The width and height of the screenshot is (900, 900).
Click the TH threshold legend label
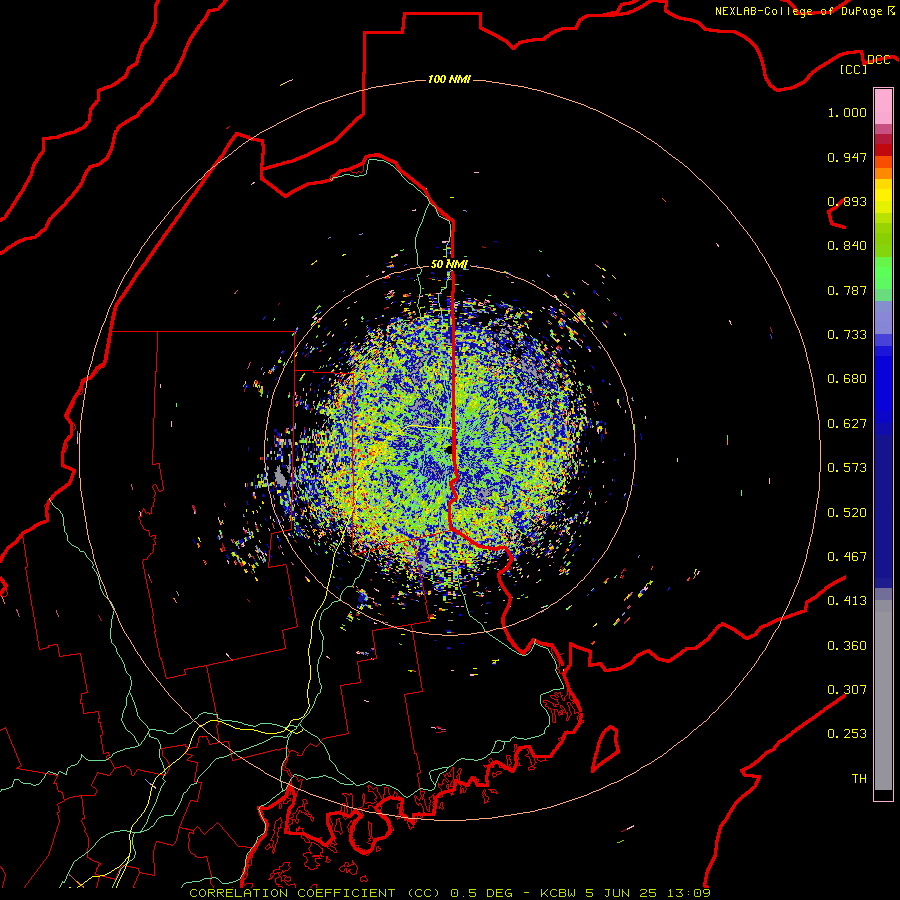(859, 779)
